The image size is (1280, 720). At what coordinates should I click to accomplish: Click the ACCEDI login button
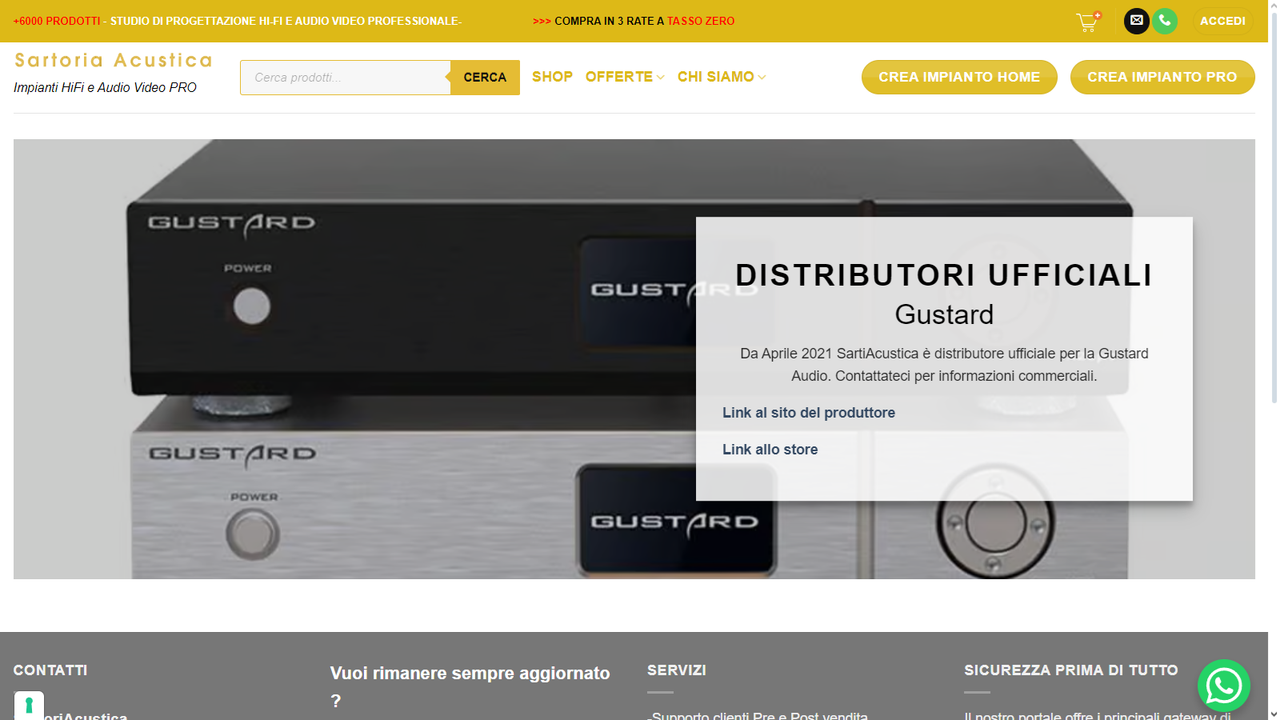pyautogui.click(x=1222, y=21)
